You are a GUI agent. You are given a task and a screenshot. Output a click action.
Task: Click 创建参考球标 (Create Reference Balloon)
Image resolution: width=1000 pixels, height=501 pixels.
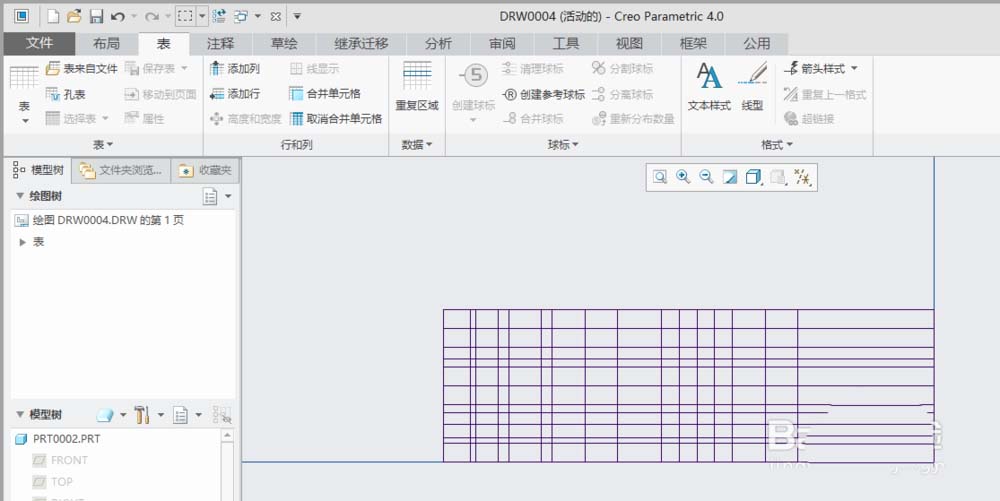pyautogui.click(x=544, y=94)
